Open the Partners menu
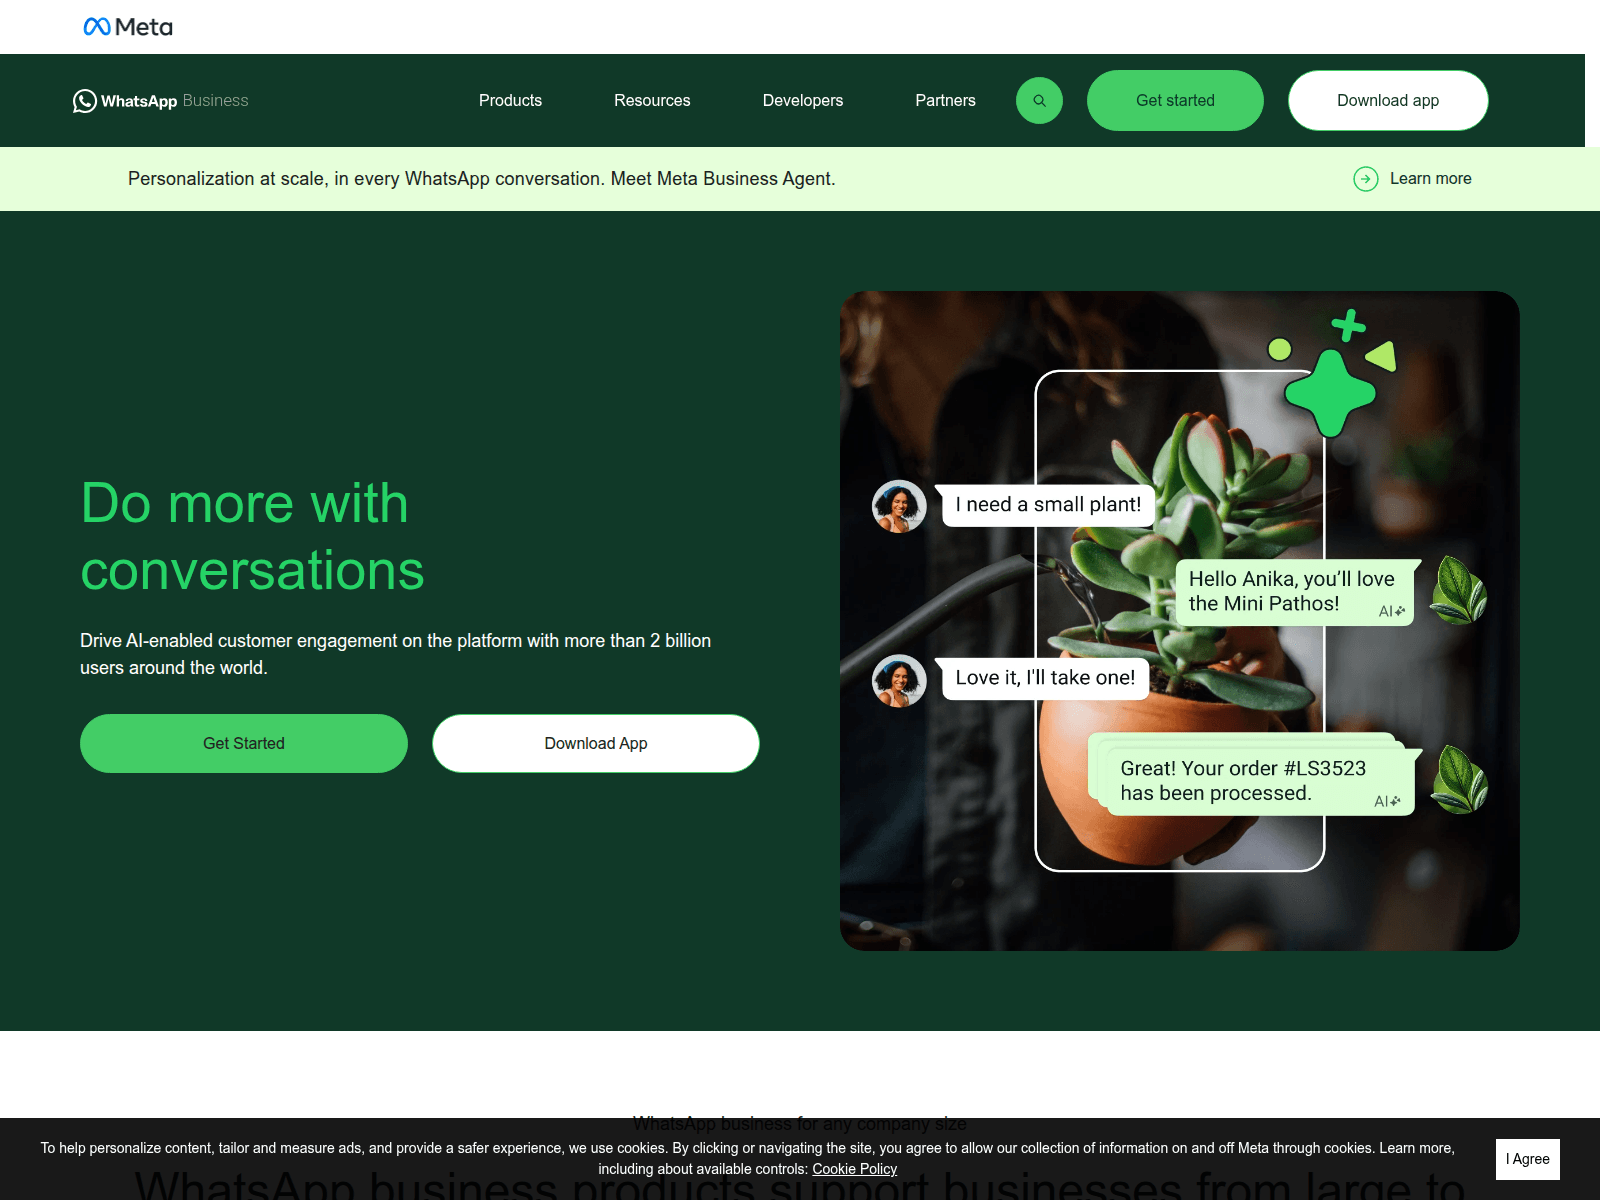1600x1200 pixels. 945,100
